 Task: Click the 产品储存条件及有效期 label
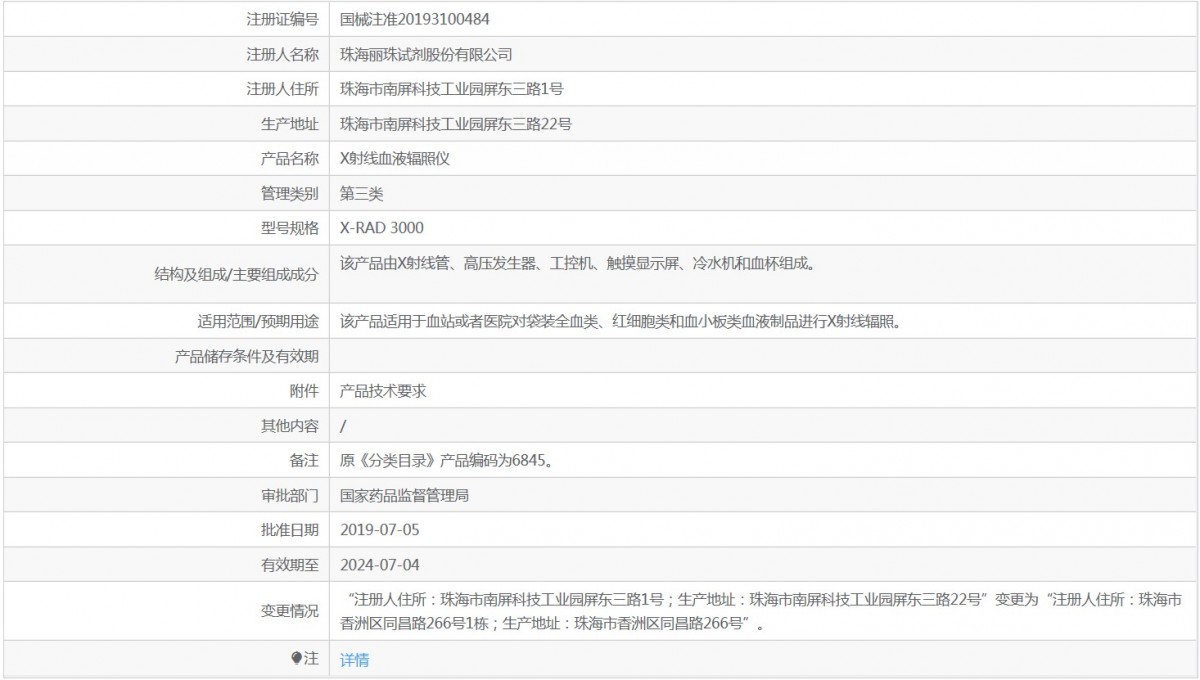(x=247, y=356)
